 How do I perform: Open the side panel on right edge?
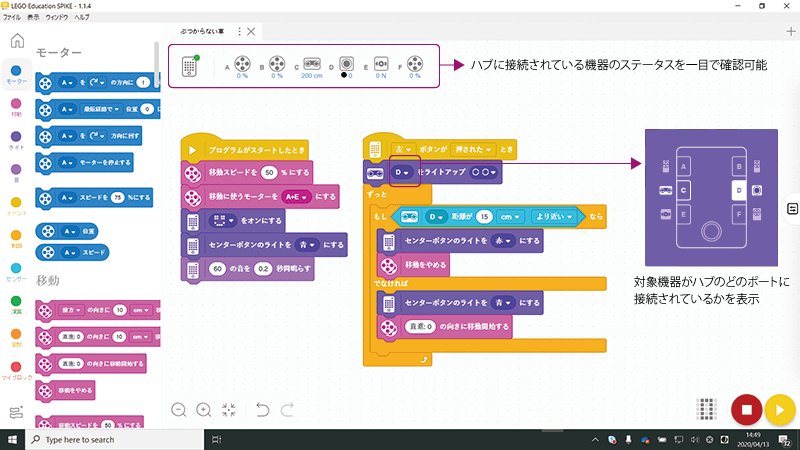tap(792, 209)
